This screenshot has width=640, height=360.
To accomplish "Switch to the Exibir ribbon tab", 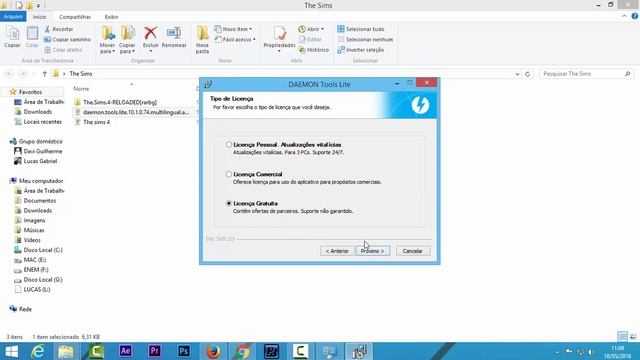I will click(x=111, y=17).
